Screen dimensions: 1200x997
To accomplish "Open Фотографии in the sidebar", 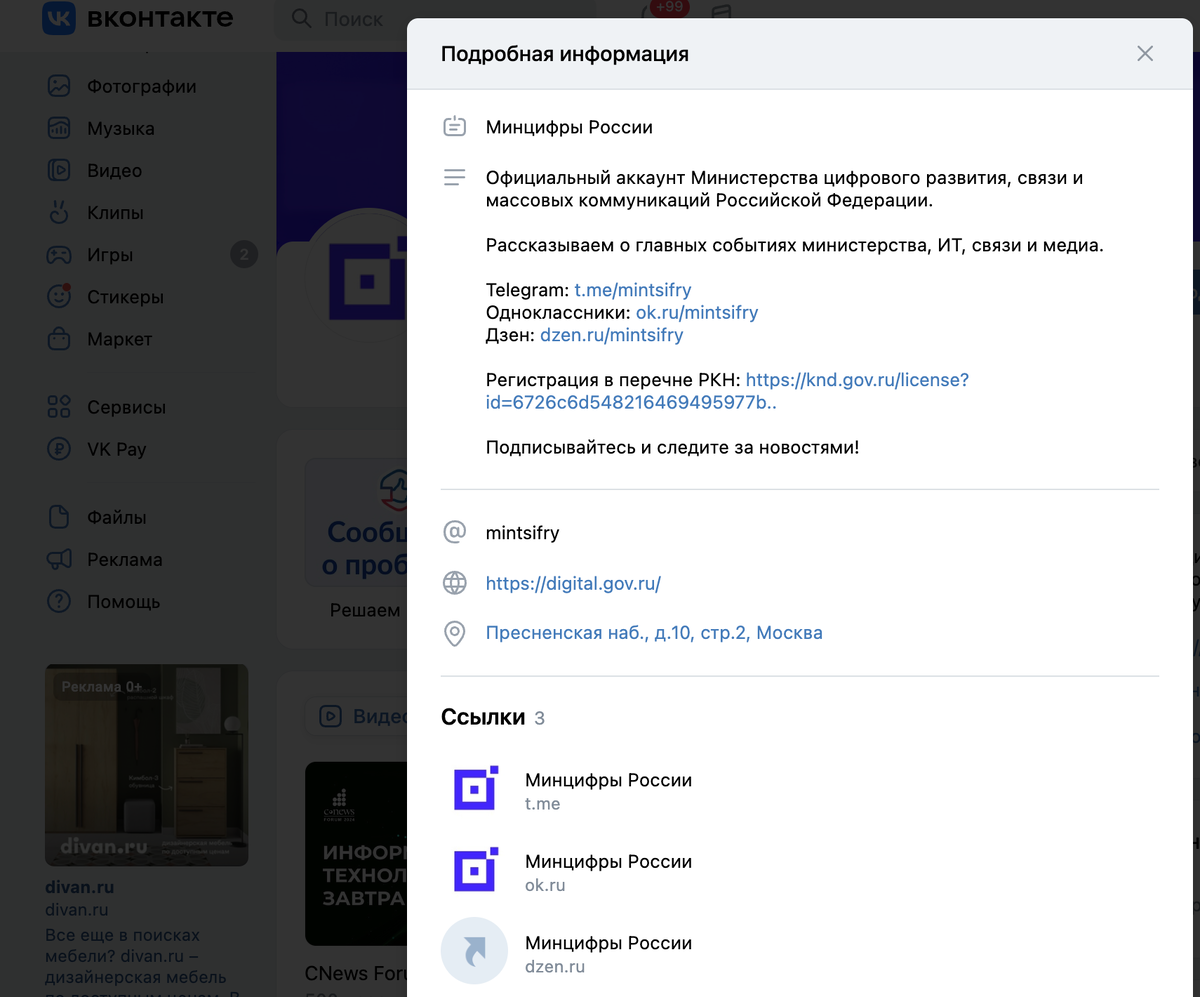I will [141, 87].
